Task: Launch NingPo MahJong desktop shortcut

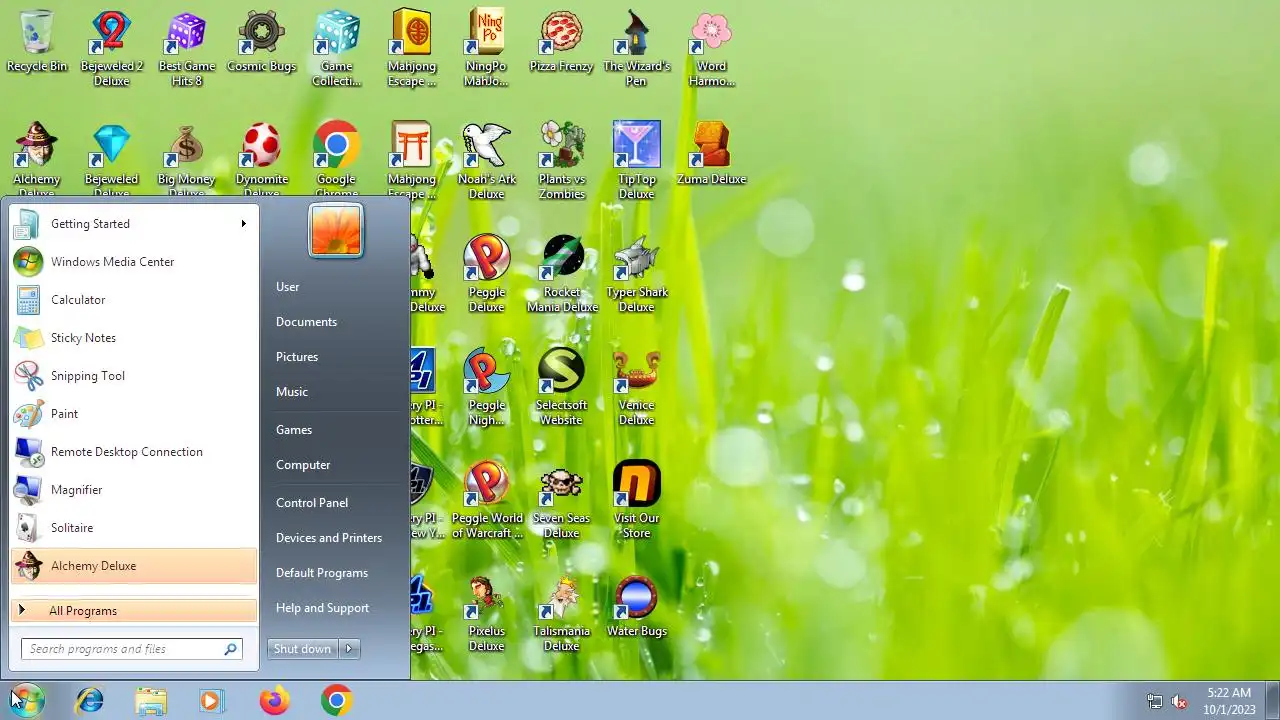Action: (487, 48)
